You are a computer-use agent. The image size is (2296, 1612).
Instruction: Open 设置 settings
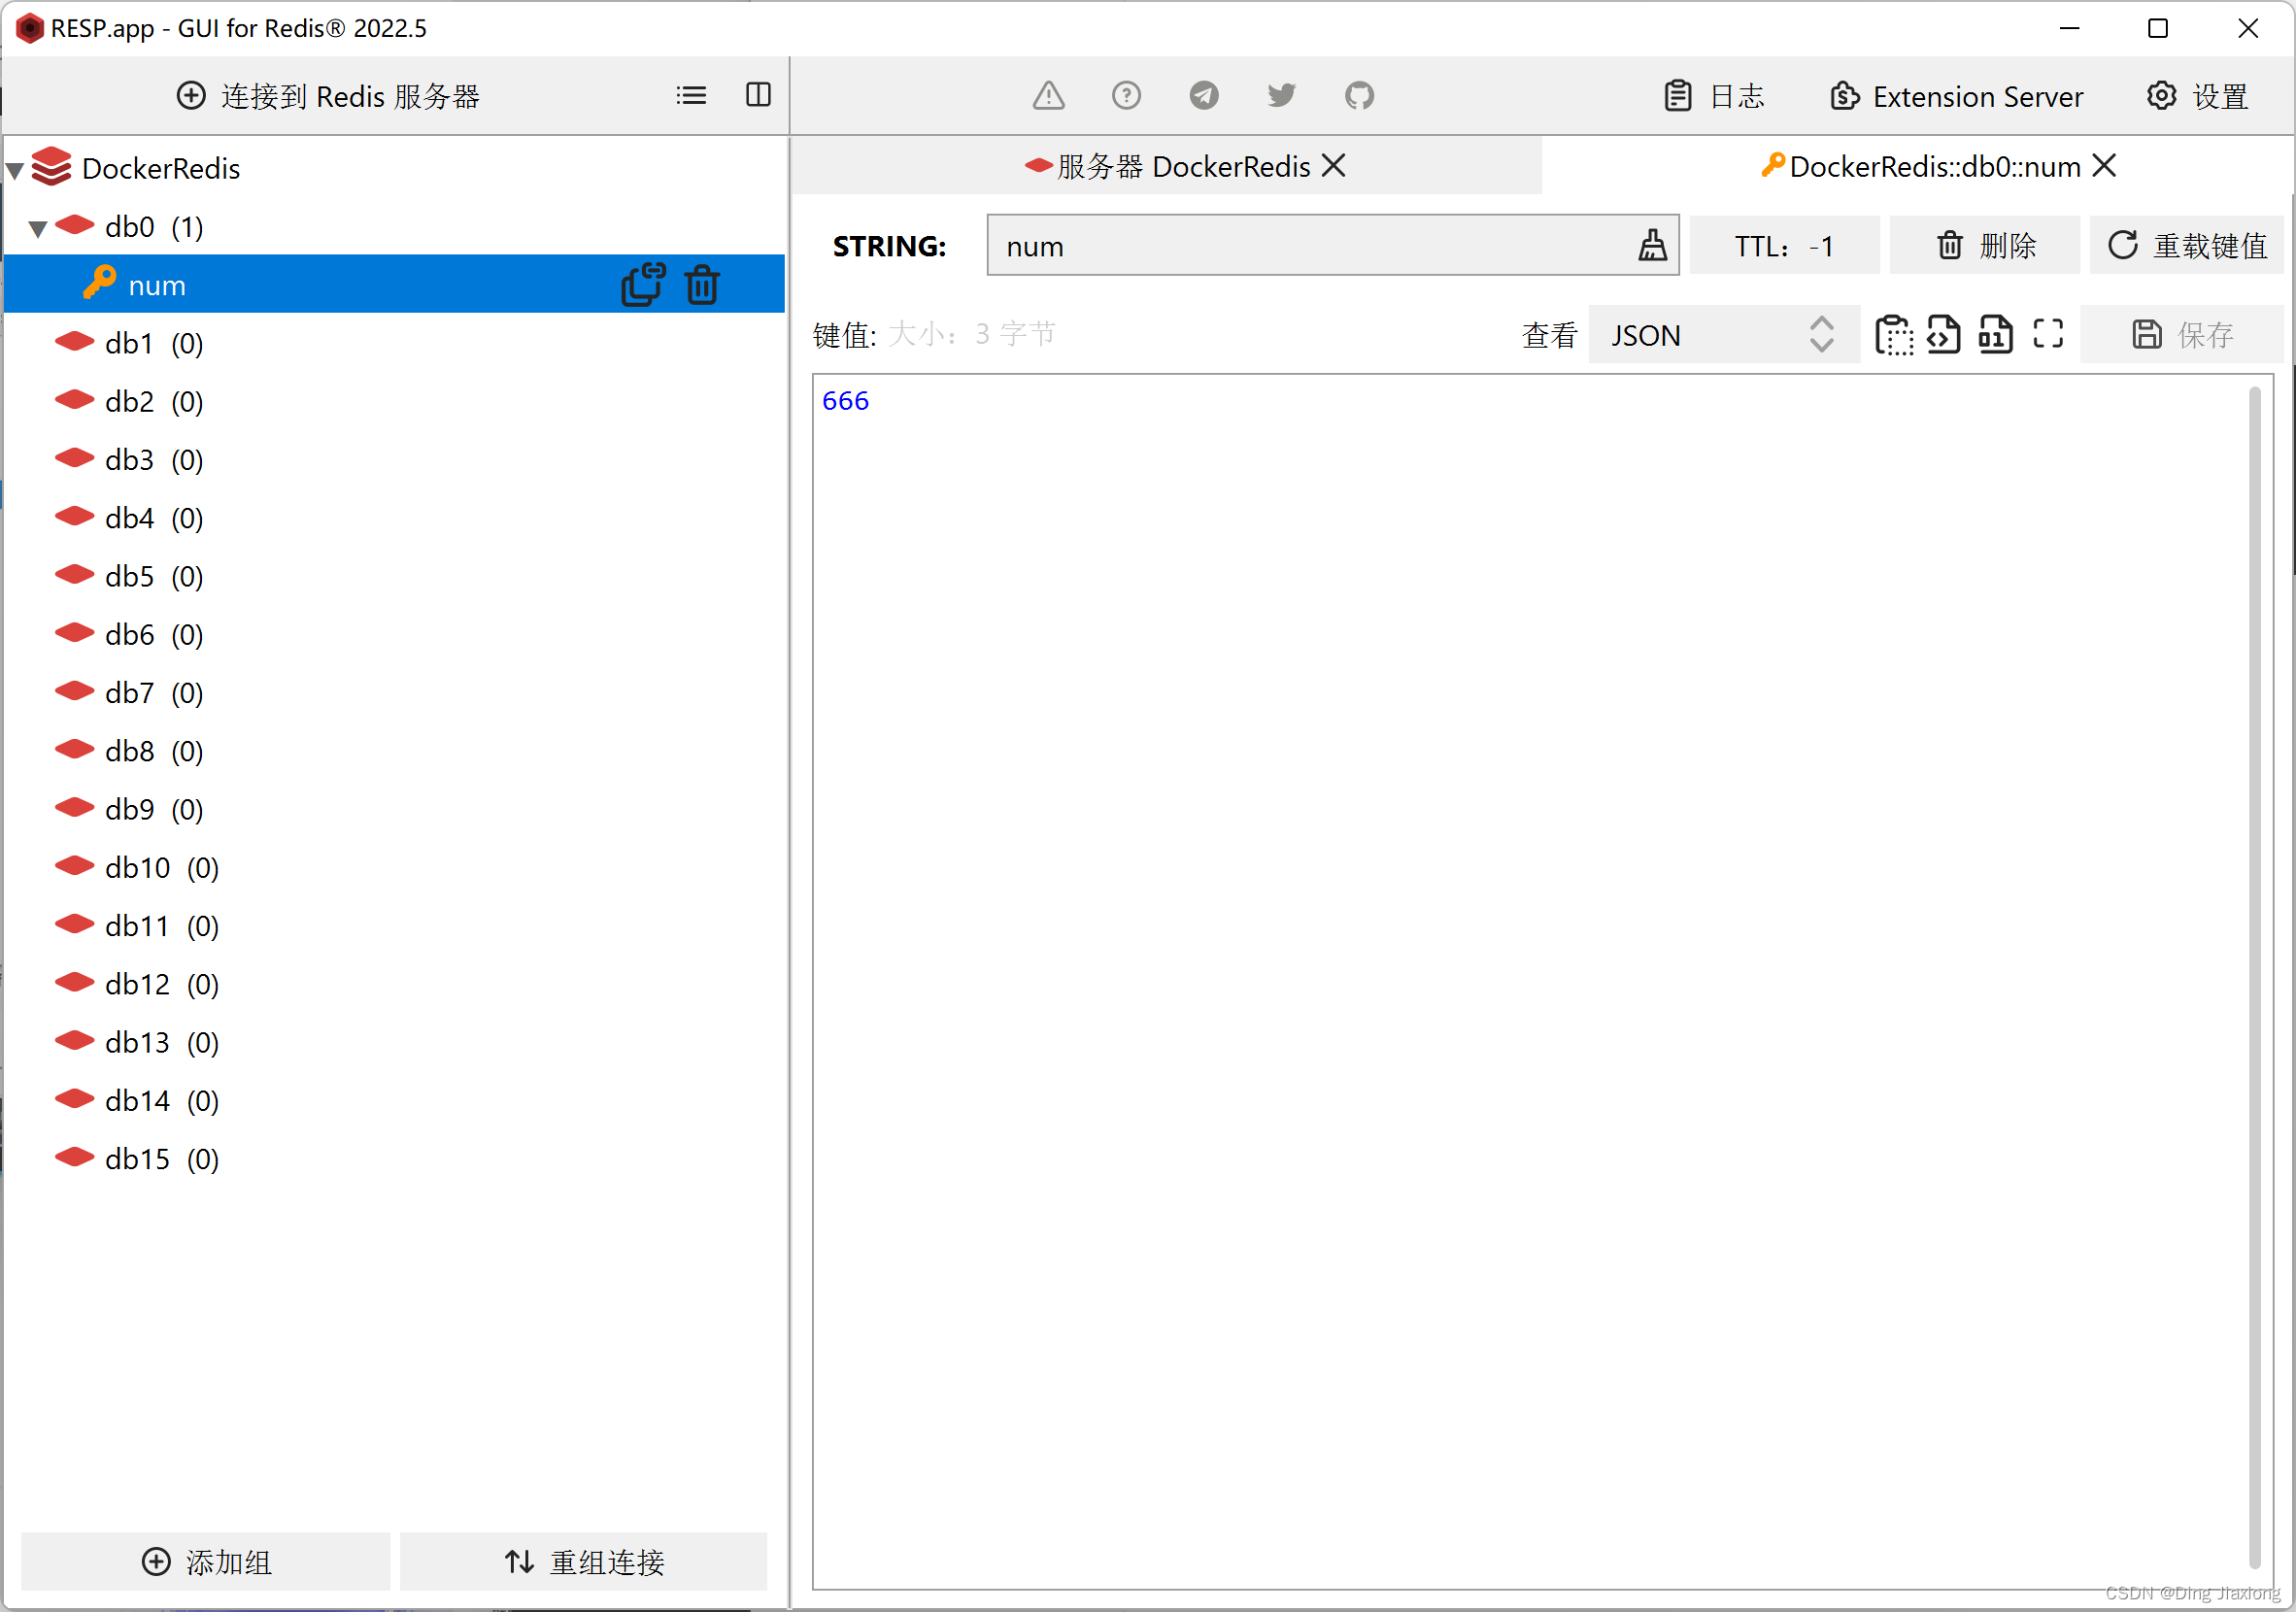(x=2197, y=96)
